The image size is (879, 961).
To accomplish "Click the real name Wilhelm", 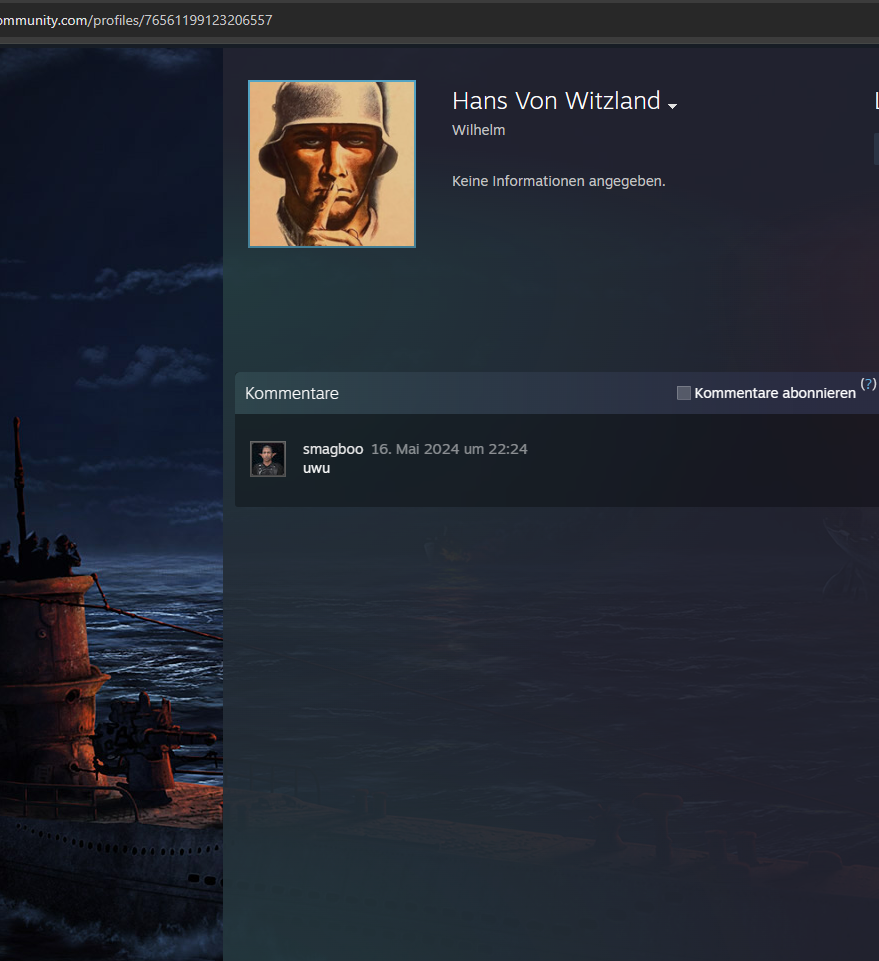I will click(478, 130).
